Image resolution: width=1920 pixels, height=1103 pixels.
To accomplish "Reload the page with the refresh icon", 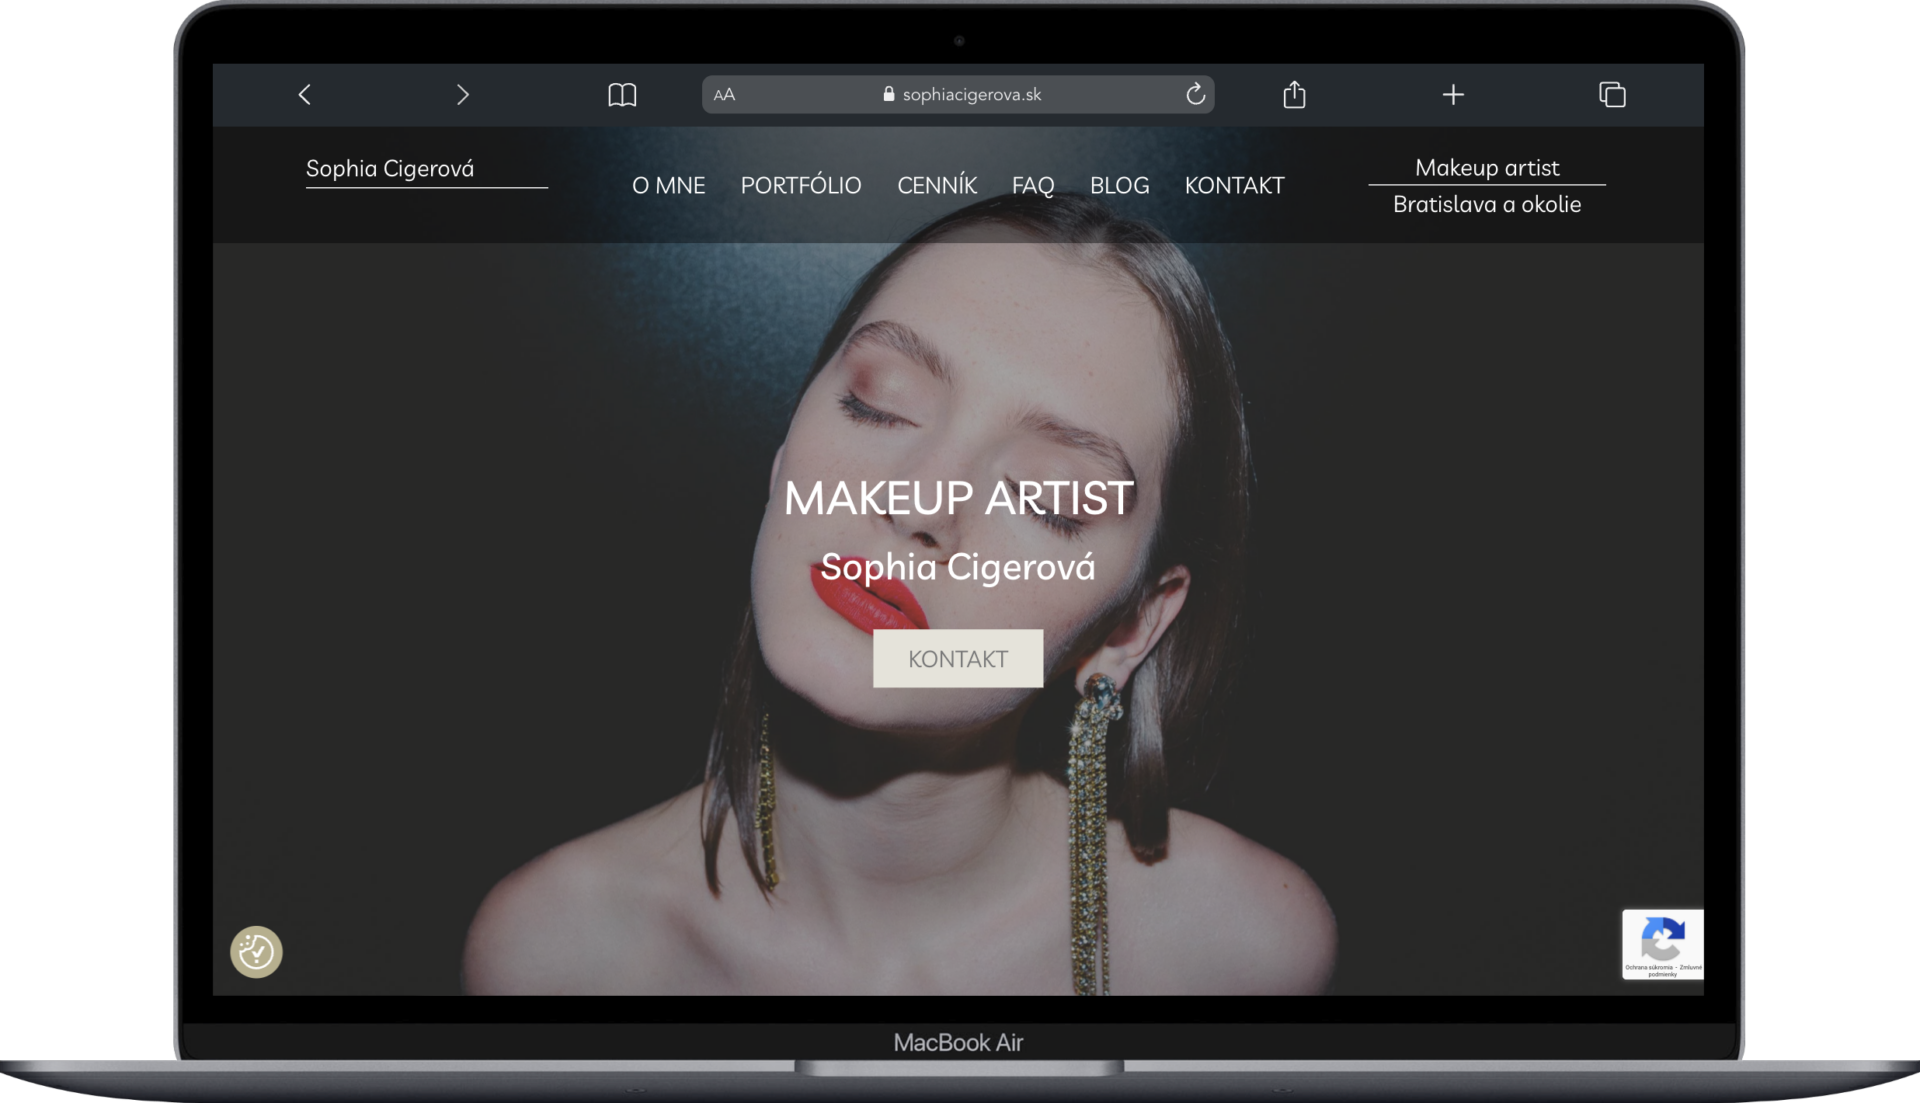I will pos(1195,94).
